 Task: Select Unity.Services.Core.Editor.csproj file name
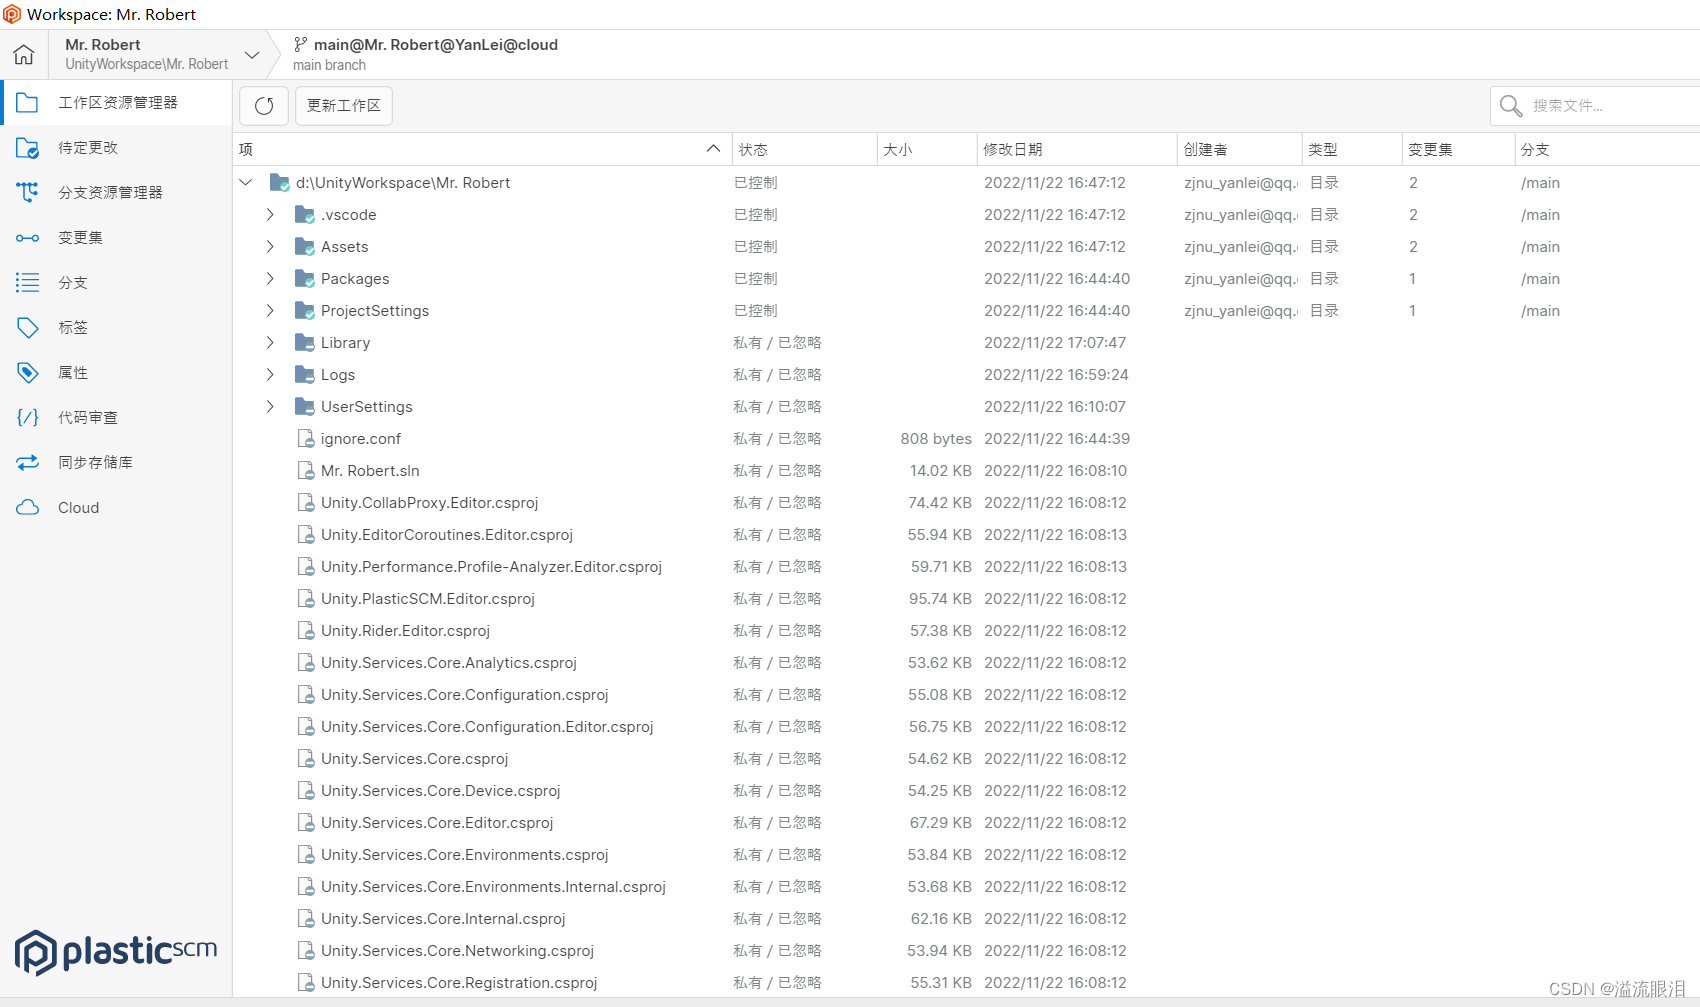coord(437,823)
